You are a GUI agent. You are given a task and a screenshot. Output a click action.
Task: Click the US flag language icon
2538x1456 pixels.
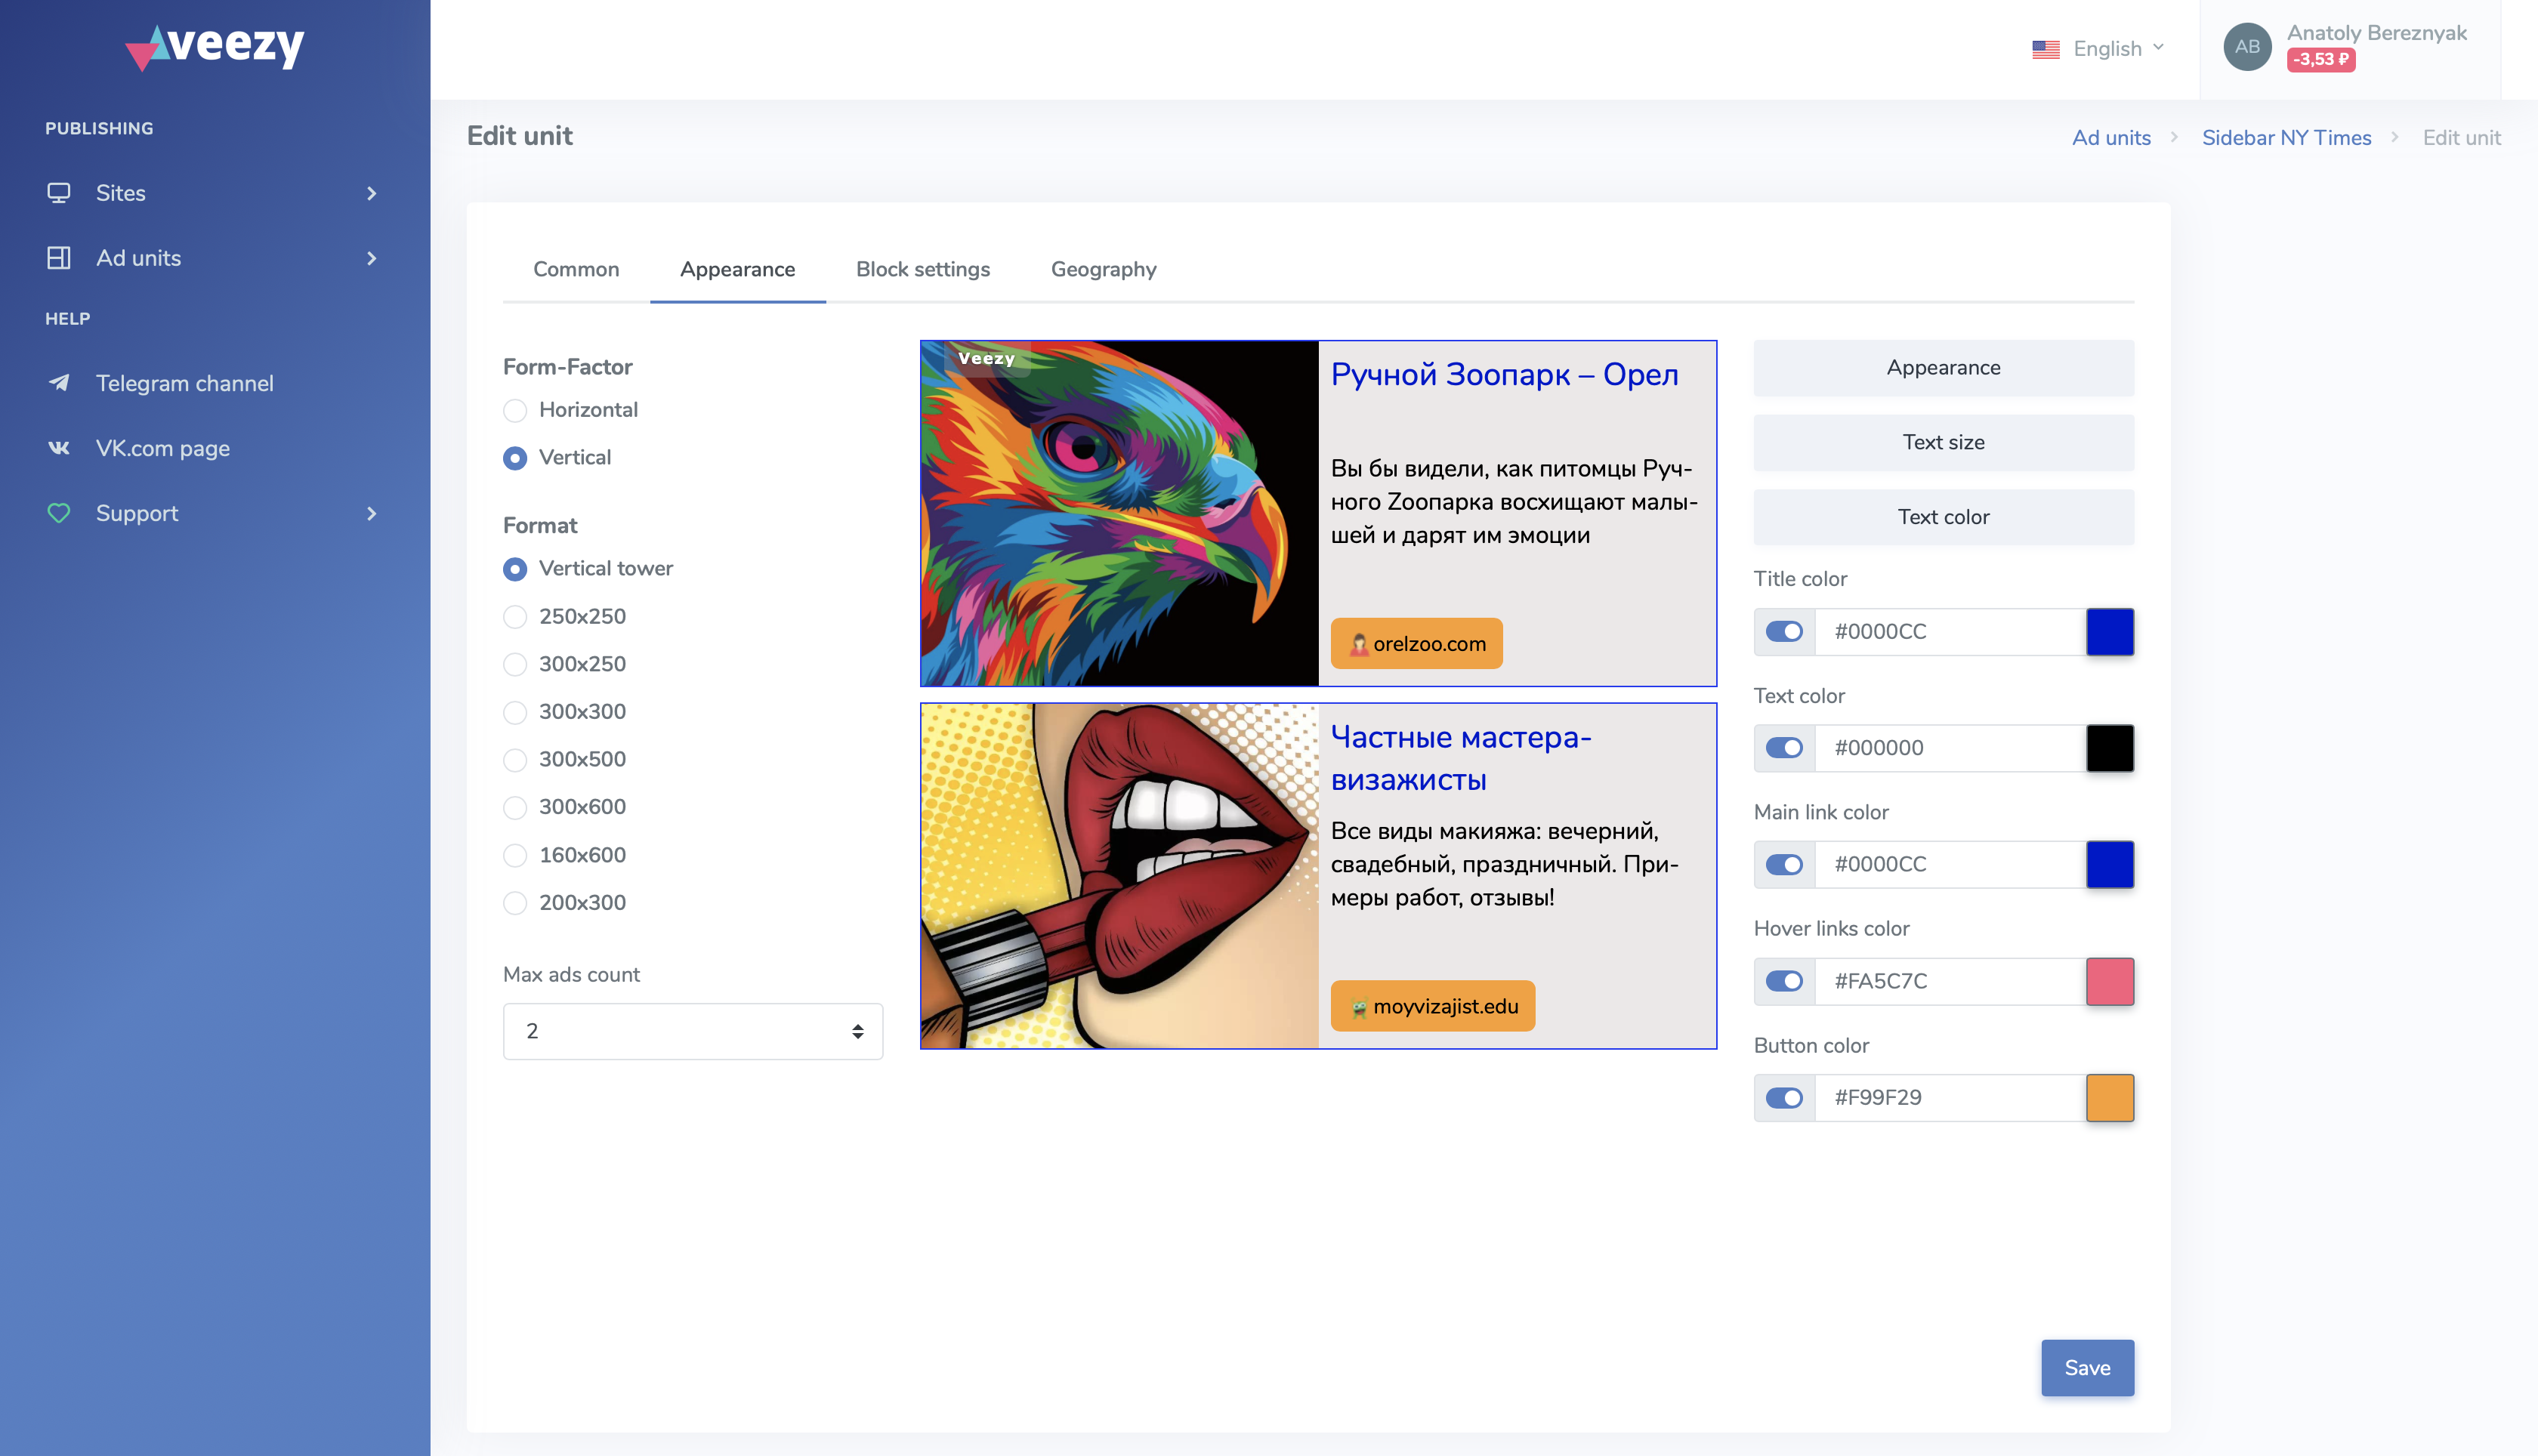click(2045, 49)
